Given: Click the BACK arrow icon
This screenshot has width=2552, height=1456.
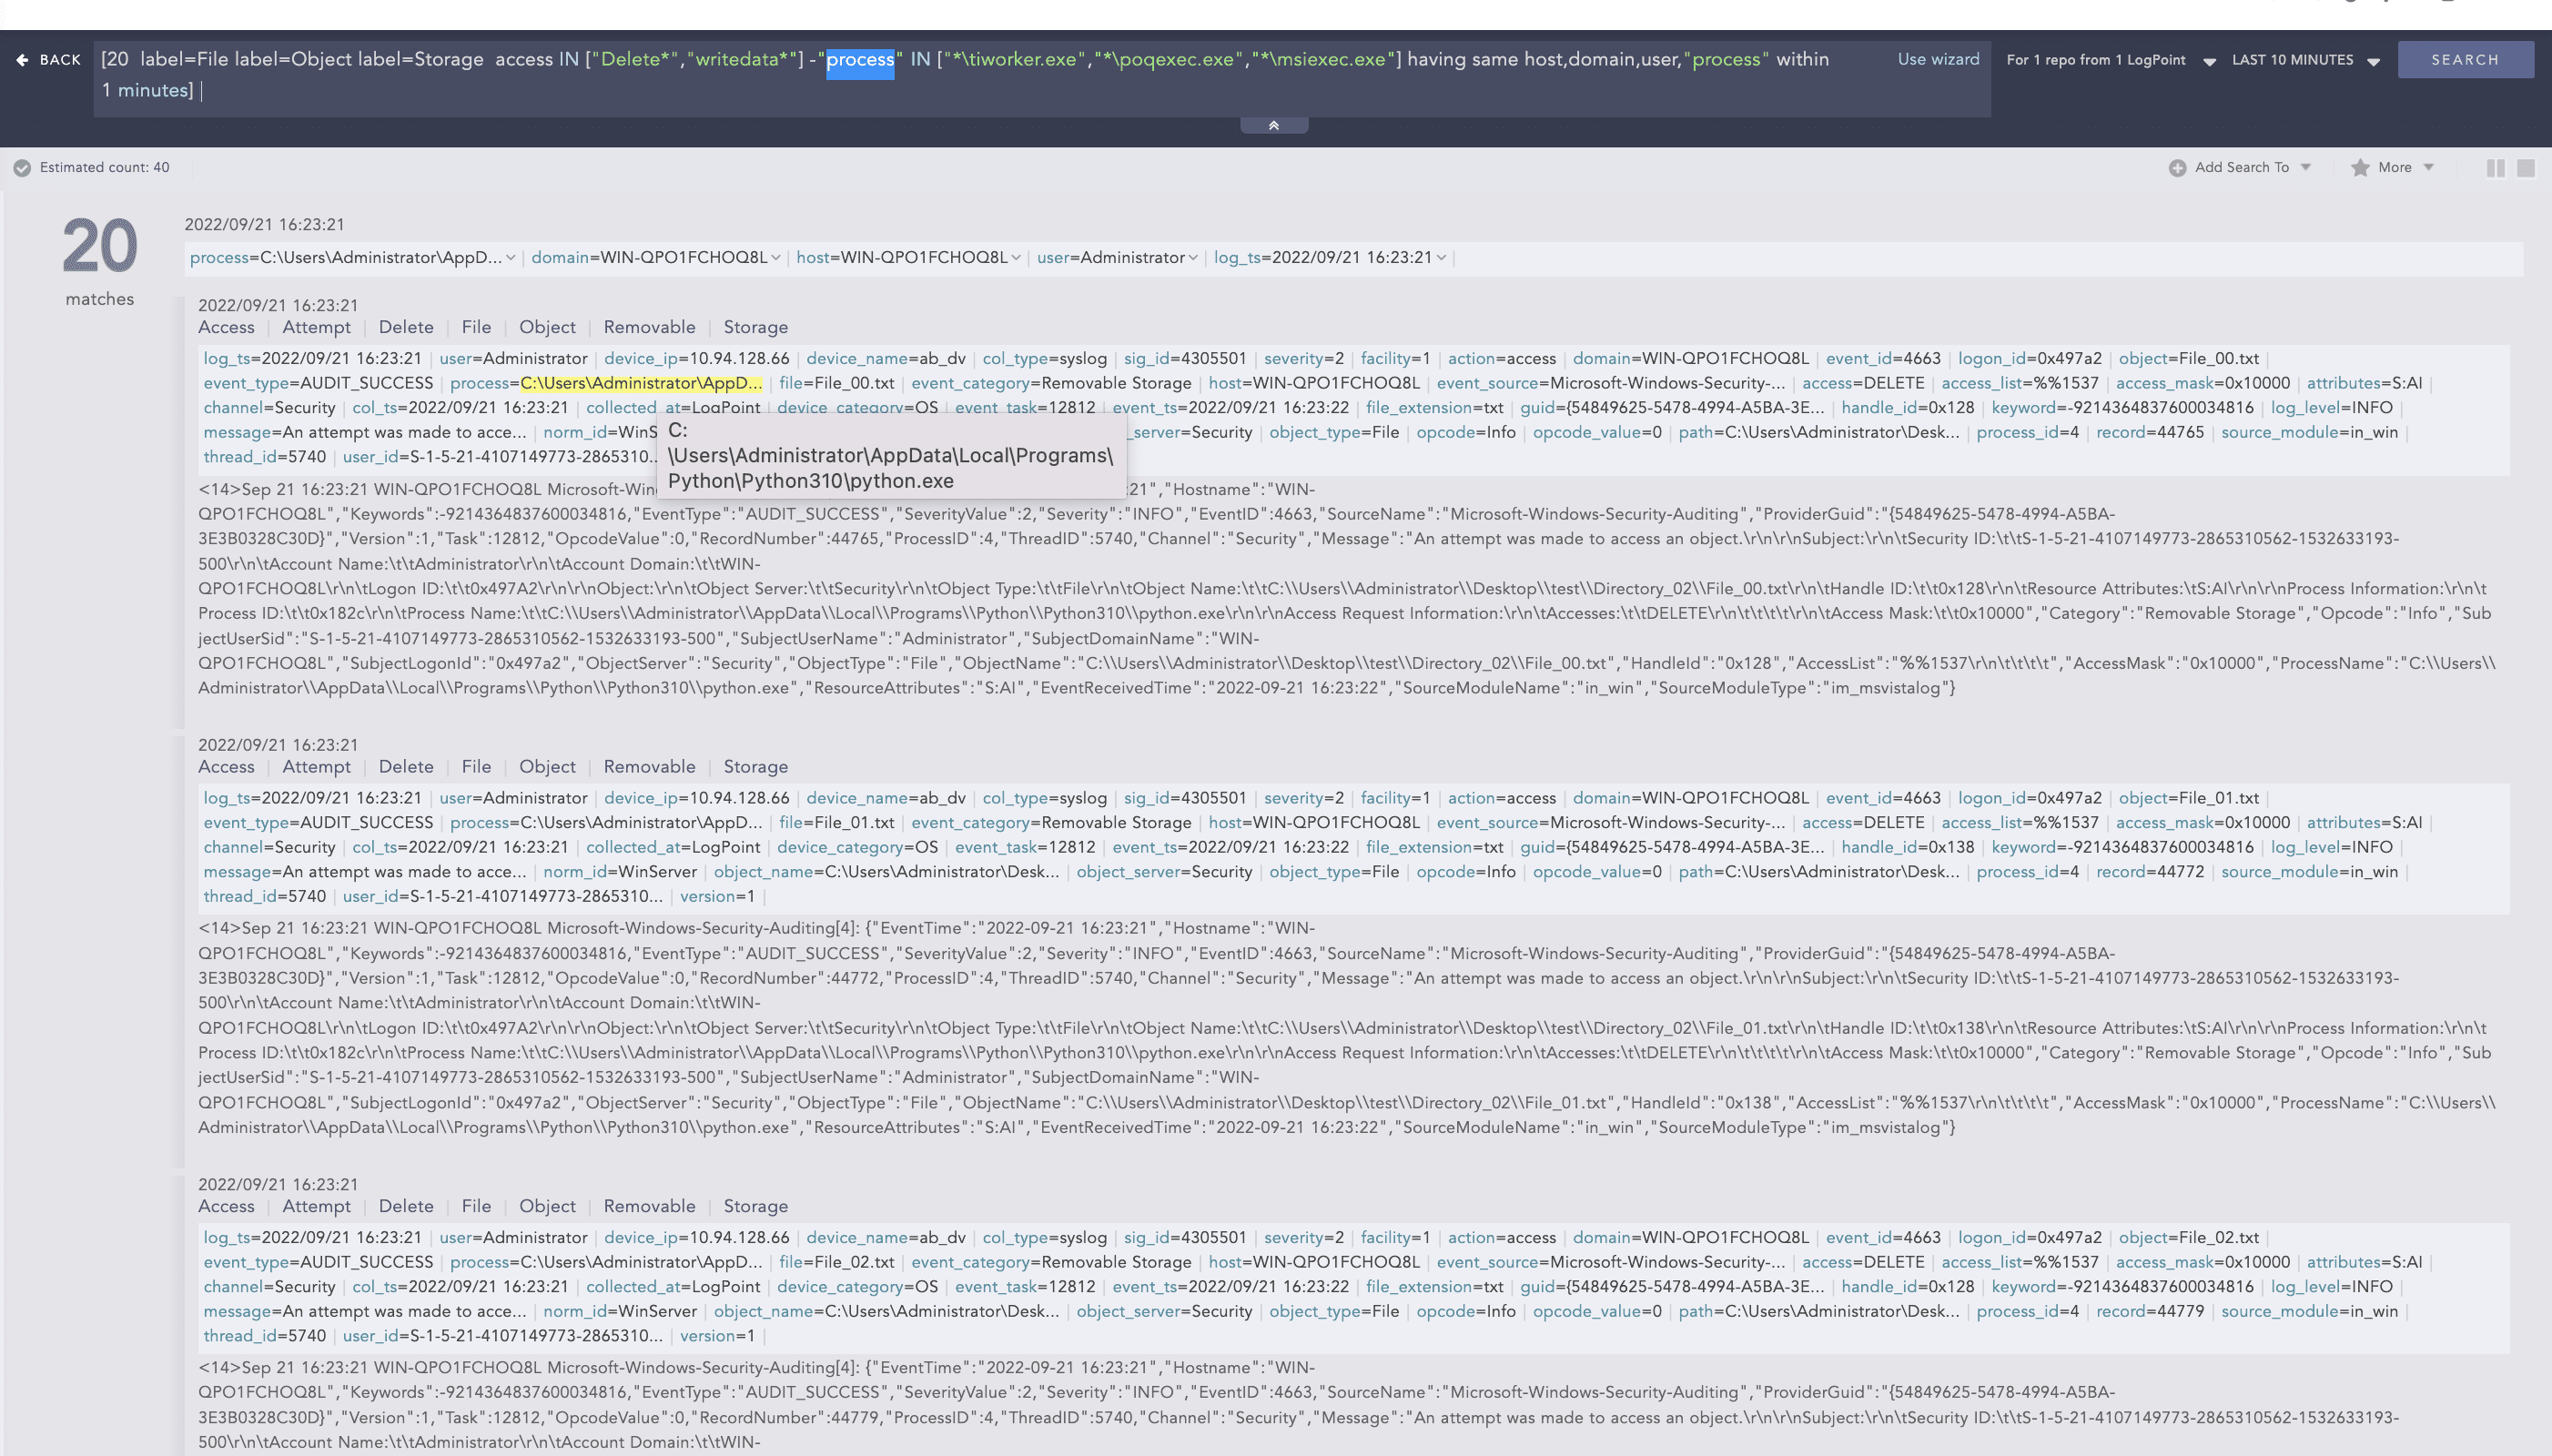Looking at the screenshot, I should coord(22,60).
